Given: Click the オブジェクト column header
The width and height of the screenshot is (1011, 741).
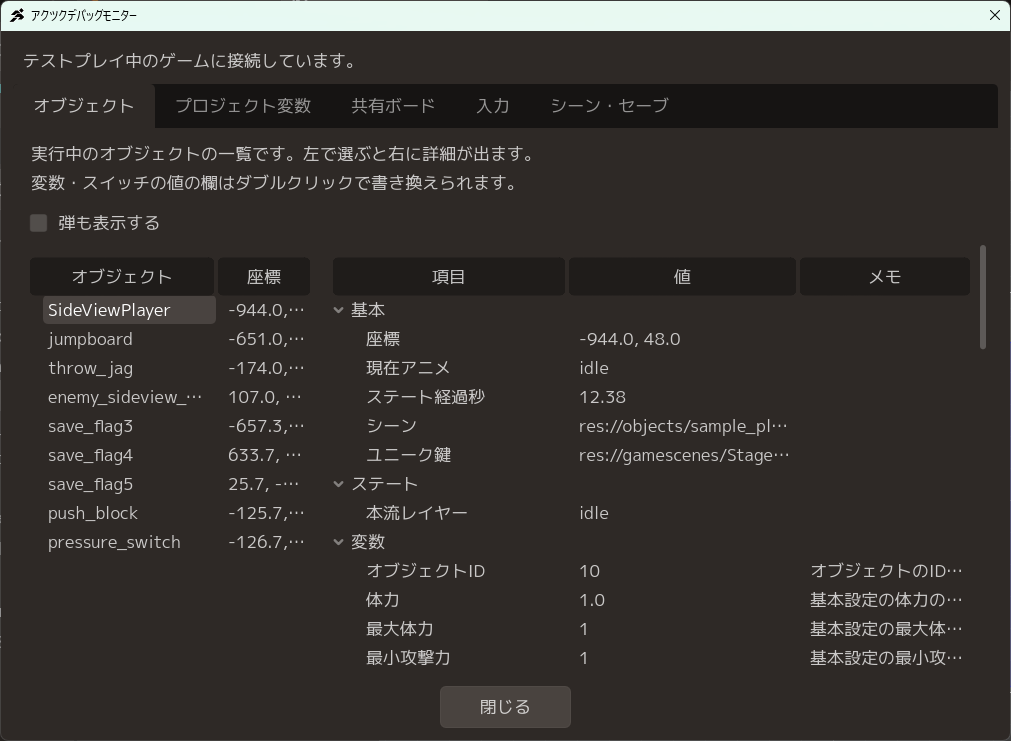Looking at the screenshot, I should point(122,277).
